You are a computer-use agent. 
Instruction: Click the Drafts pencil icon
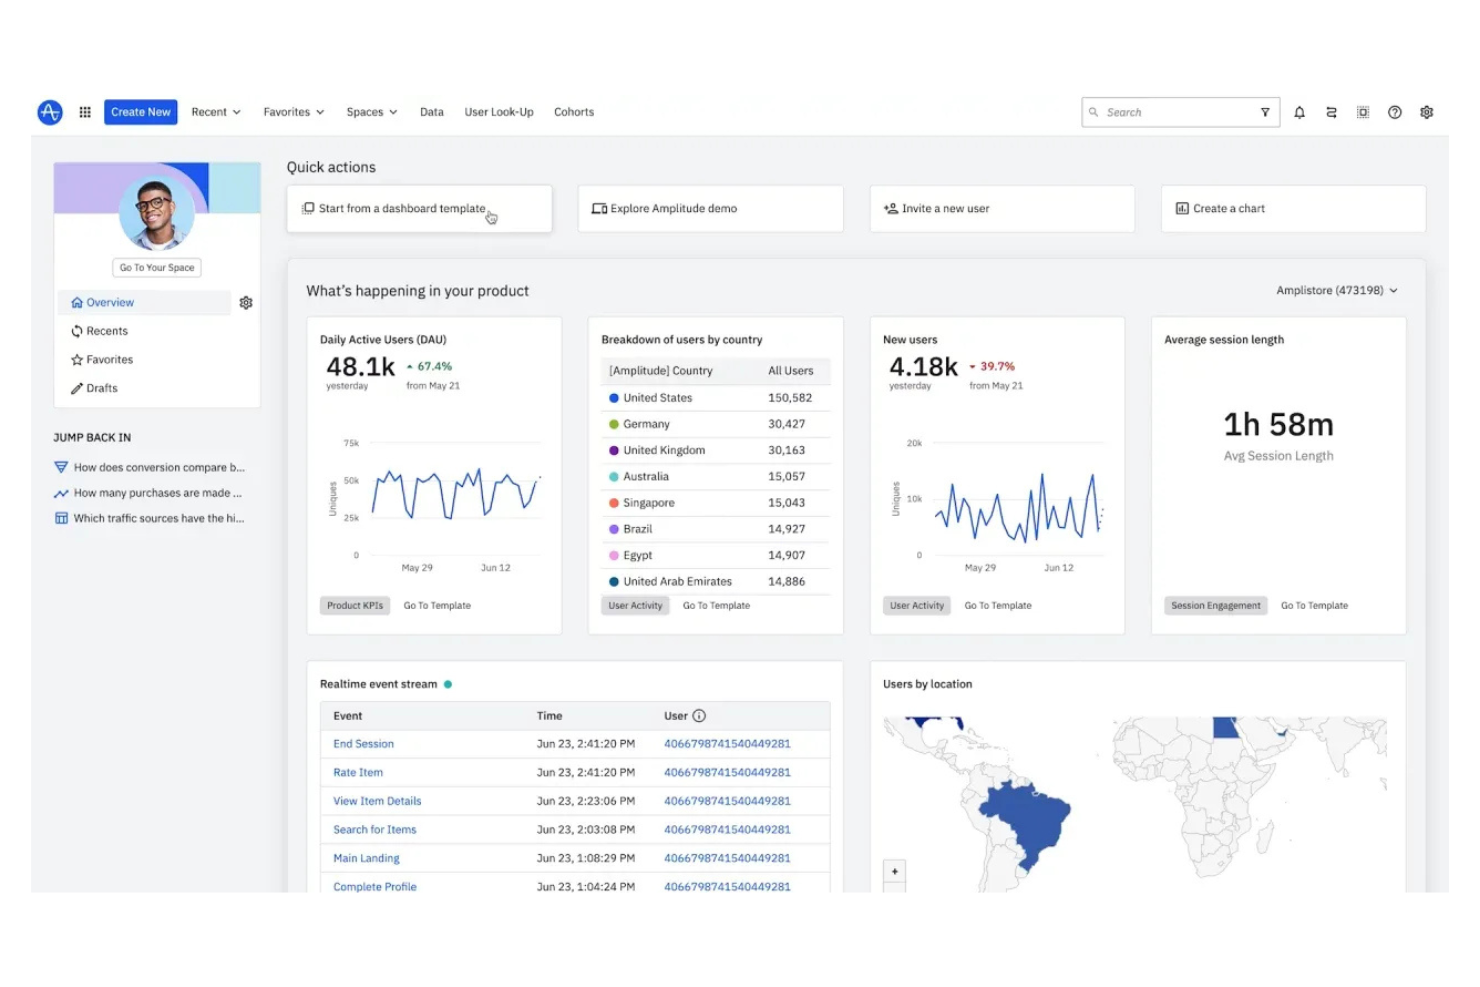[76, 388]
